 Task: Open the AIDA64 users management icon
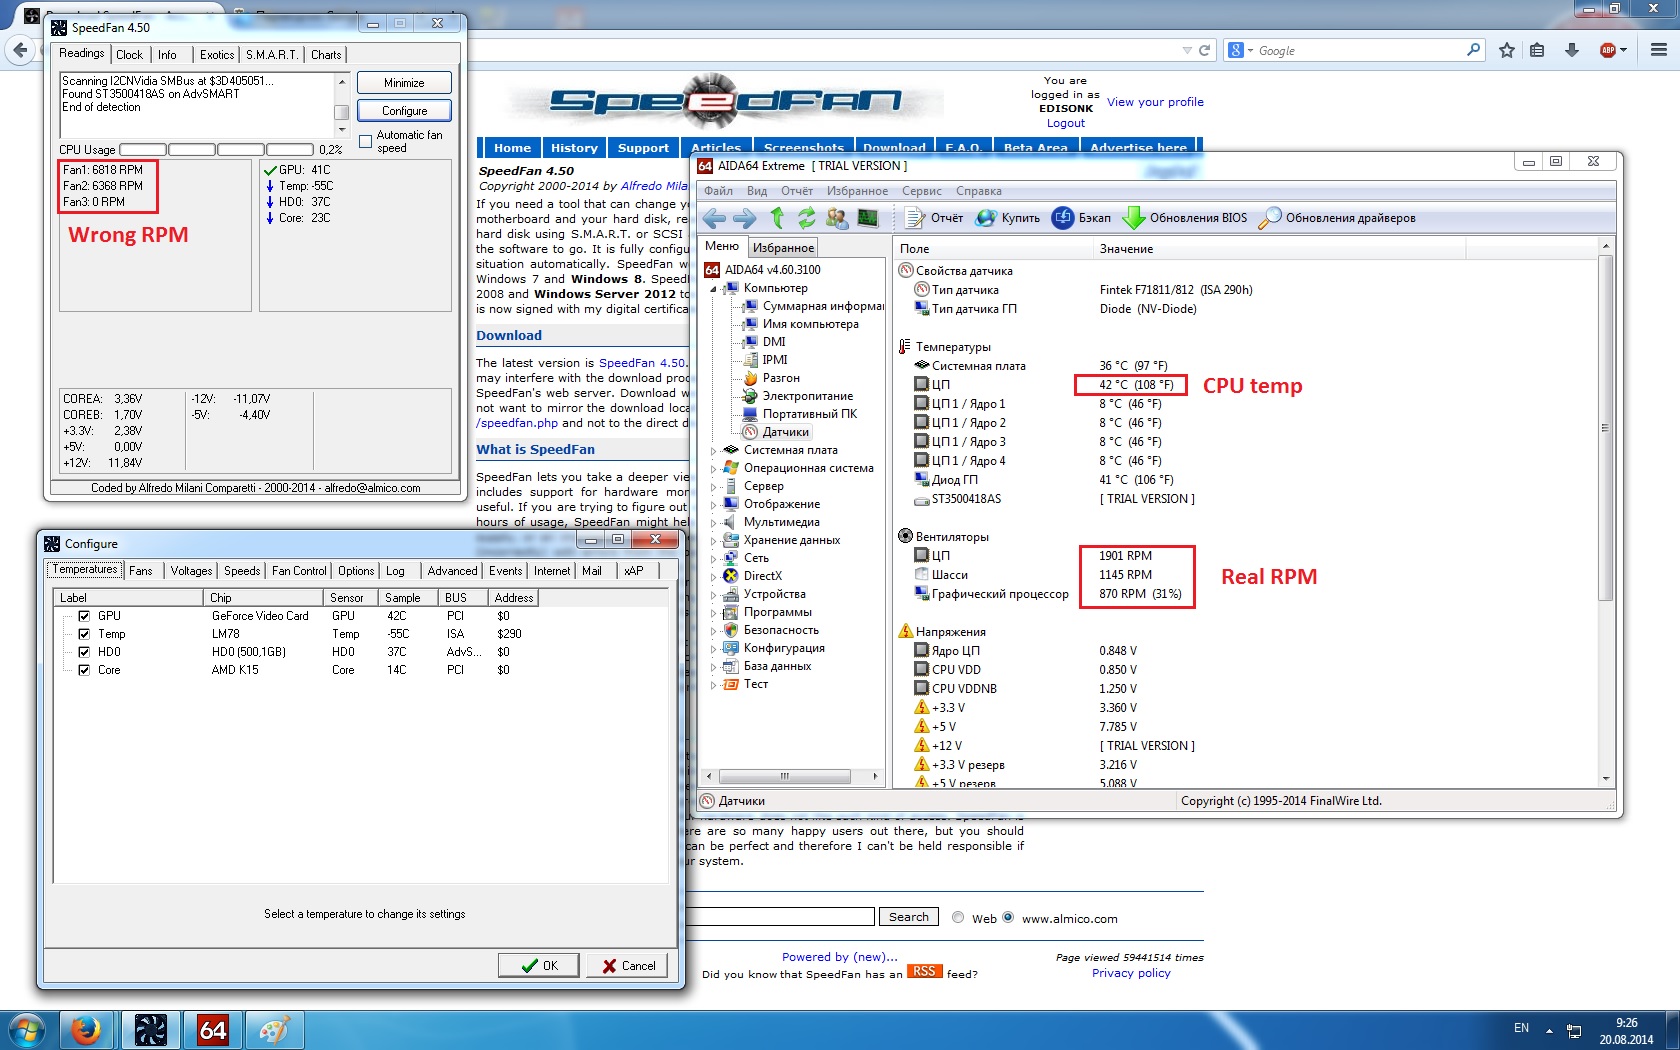[x=837, y=218]
